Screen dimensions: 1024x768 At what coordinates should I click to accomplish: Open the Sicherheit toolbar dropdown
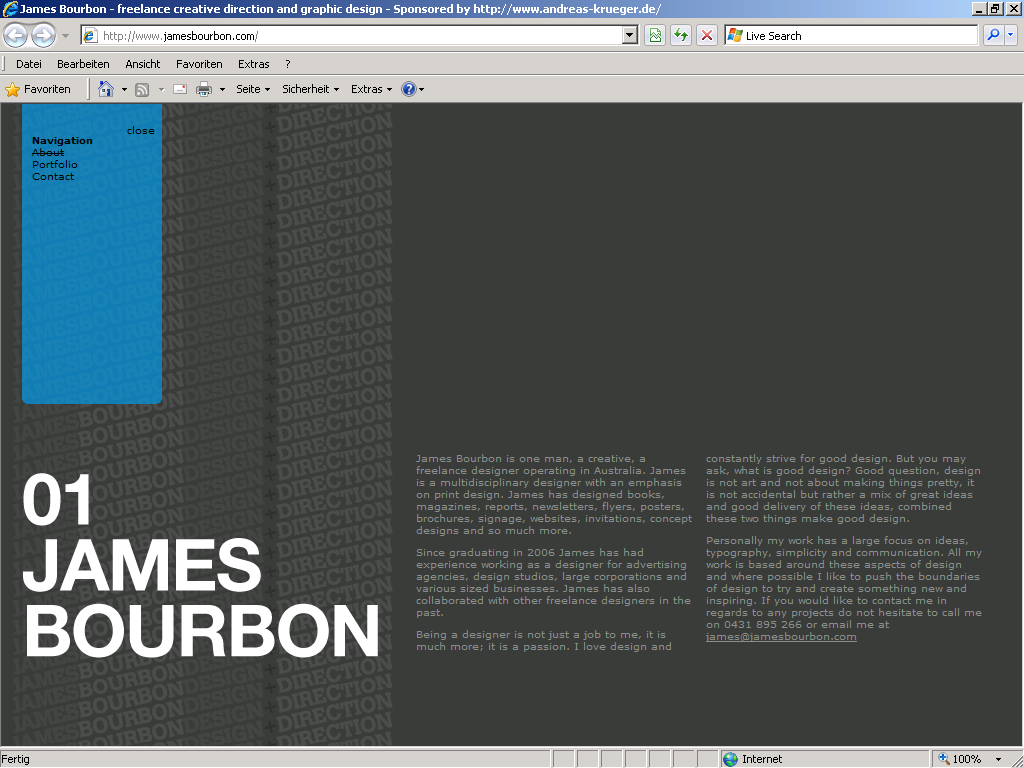pos(310,89)
